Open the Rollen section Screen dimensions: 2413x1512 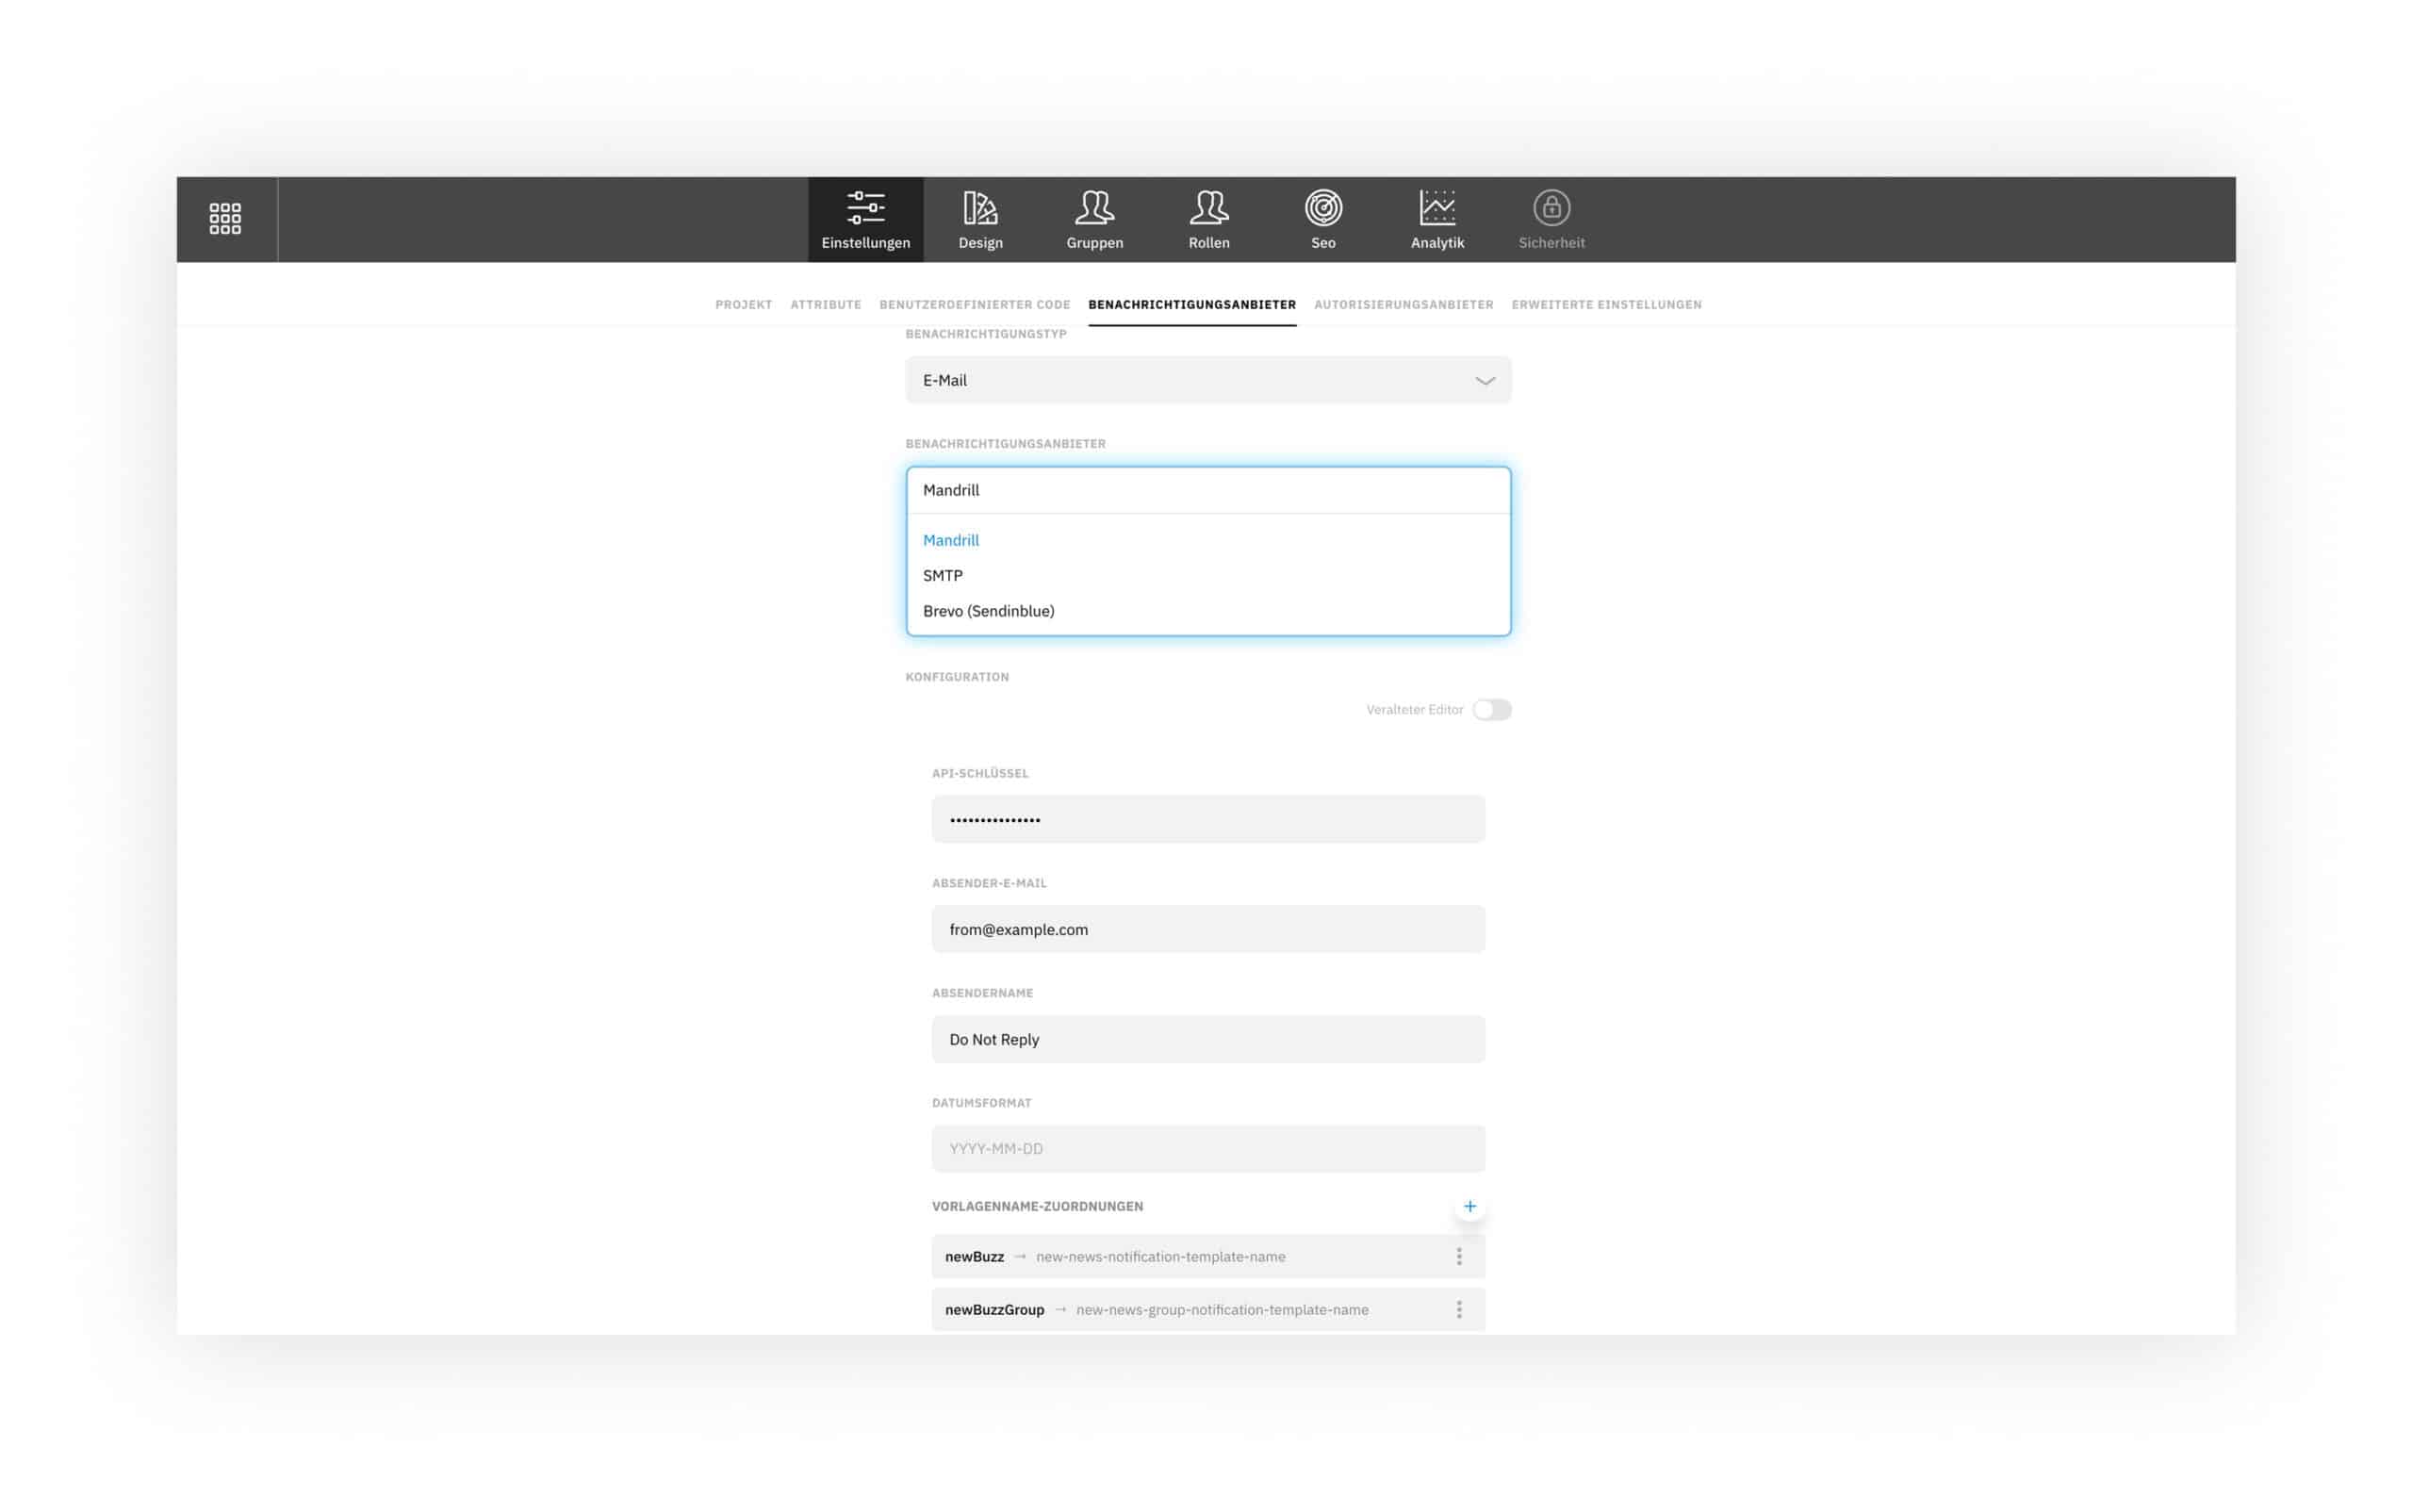tap(1208, 219)
